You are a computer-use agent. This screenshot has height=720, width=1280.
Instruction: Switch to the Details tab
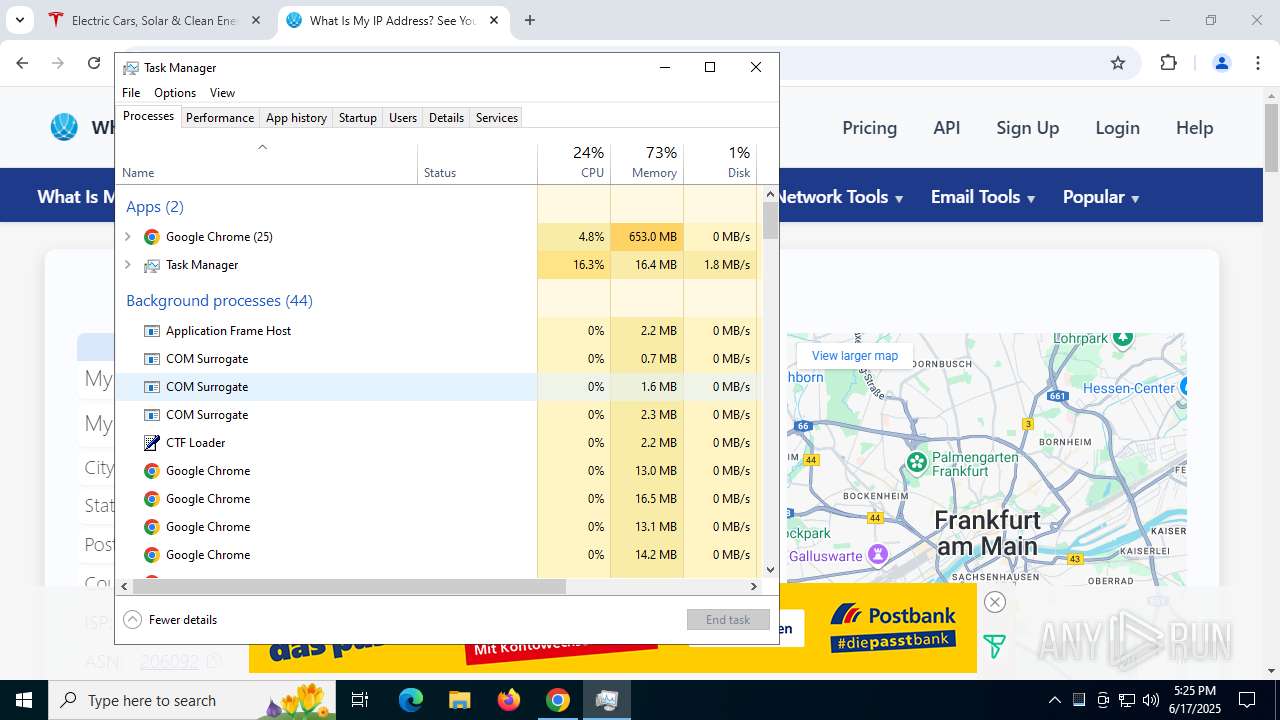point(446,118)
